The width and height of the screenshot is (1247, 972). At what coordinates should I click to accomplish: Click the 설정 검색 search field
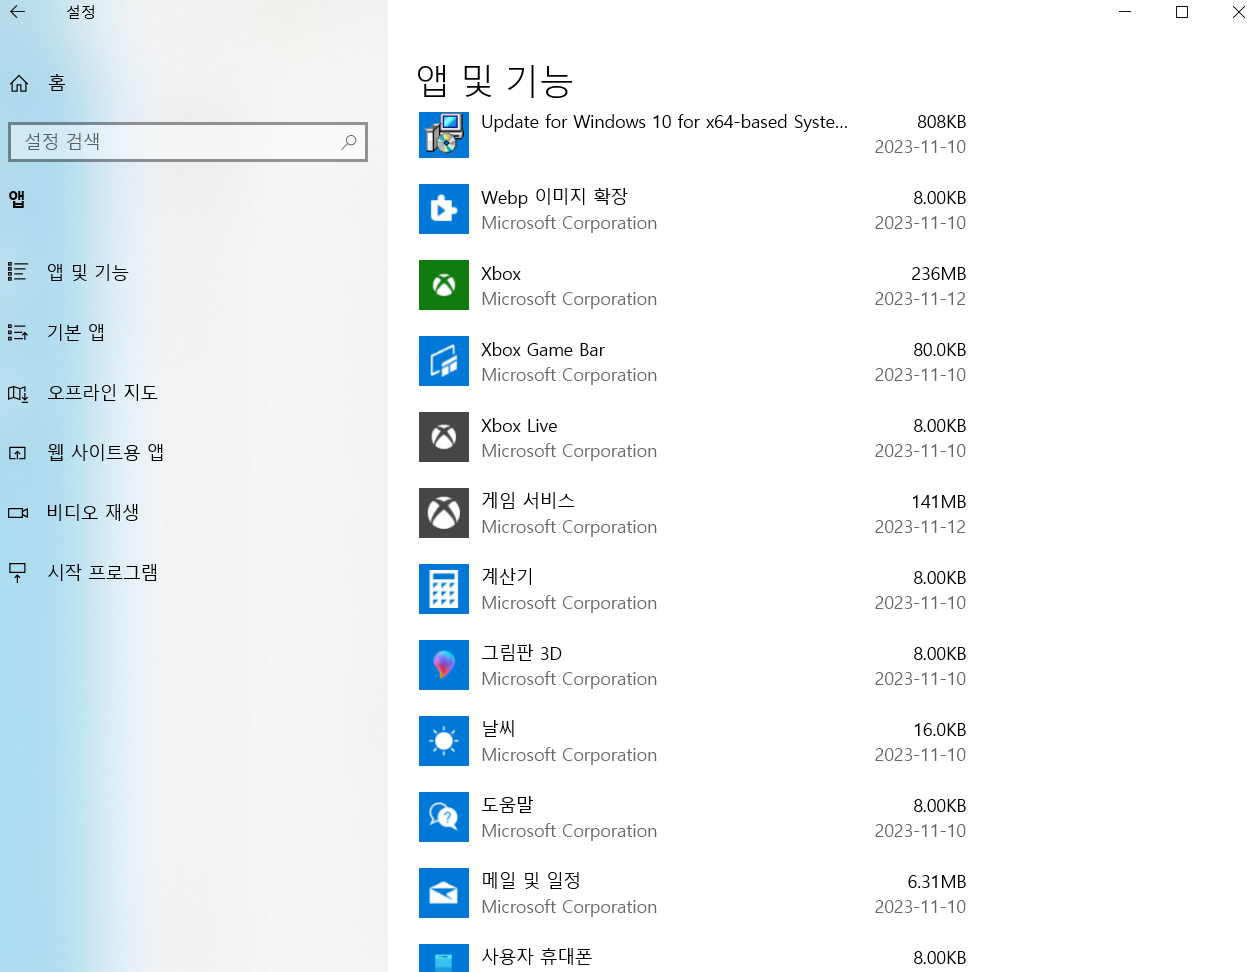coord(188,142)
